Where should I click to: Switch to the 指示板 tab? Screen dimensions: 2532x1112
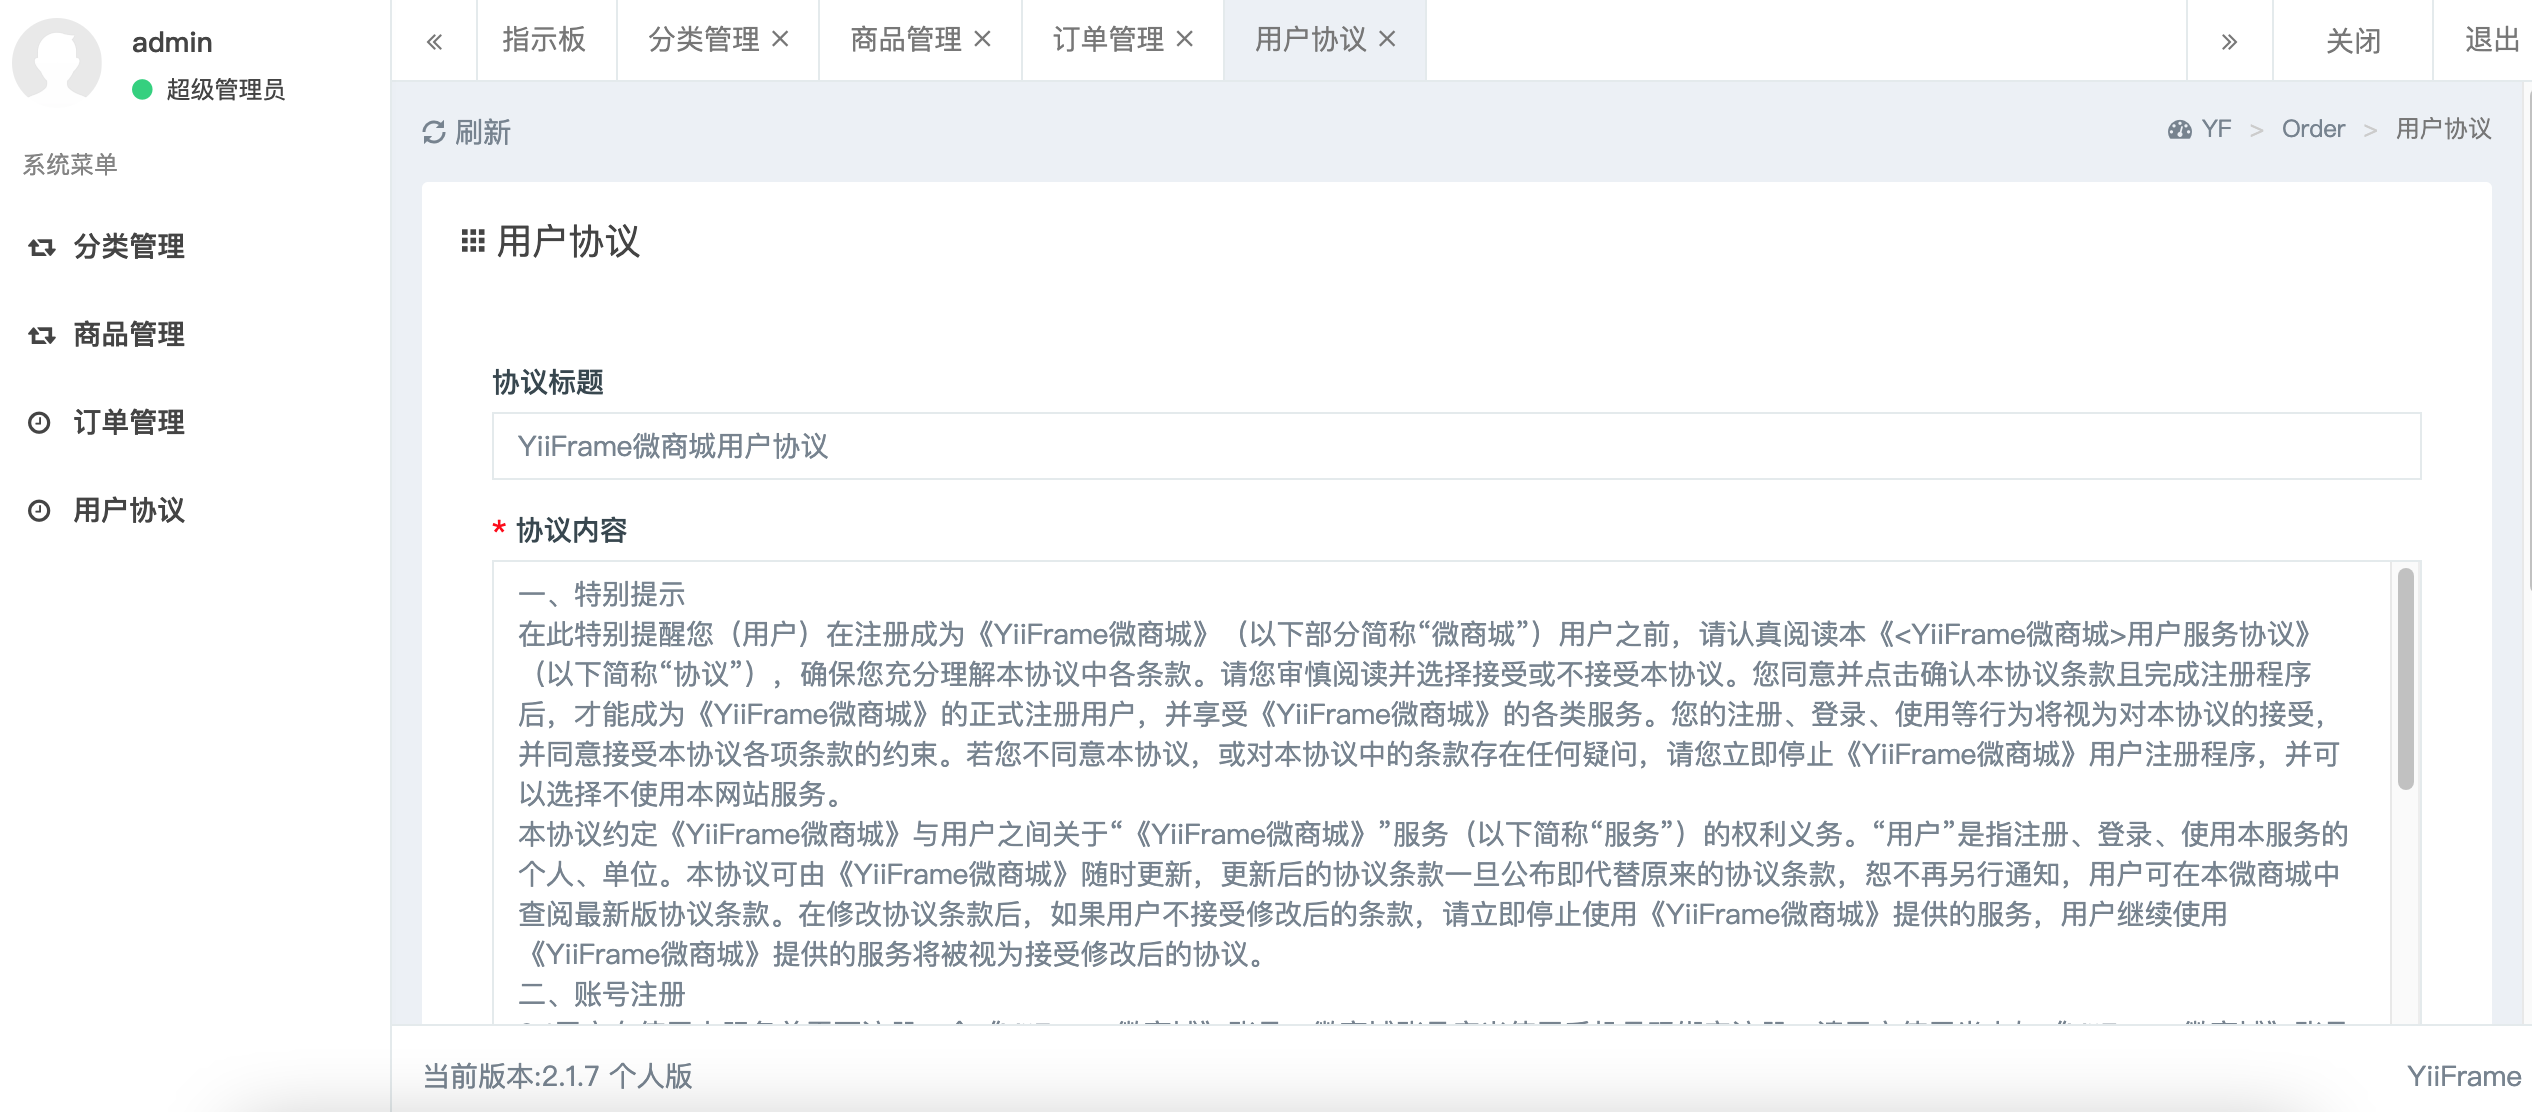click(544, 40)
